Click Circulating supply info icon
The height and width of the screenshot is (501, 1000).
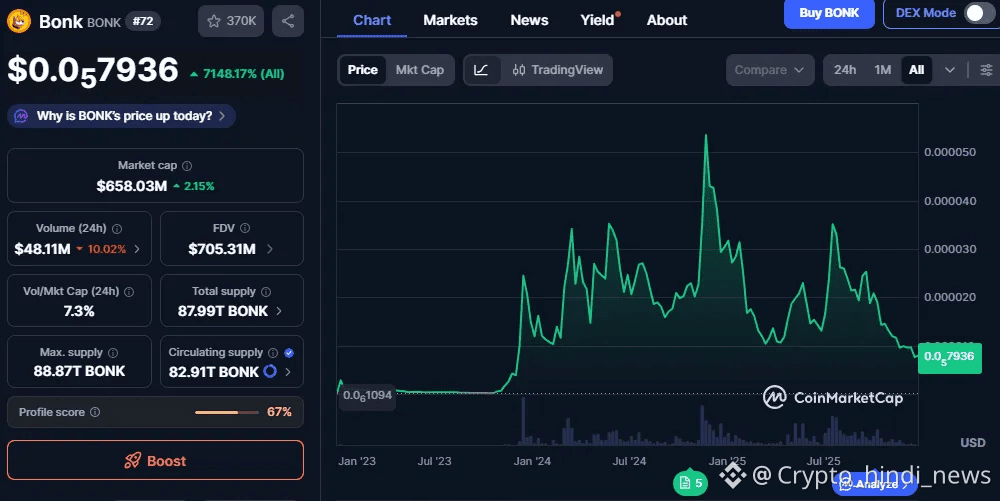pos(273,353)
